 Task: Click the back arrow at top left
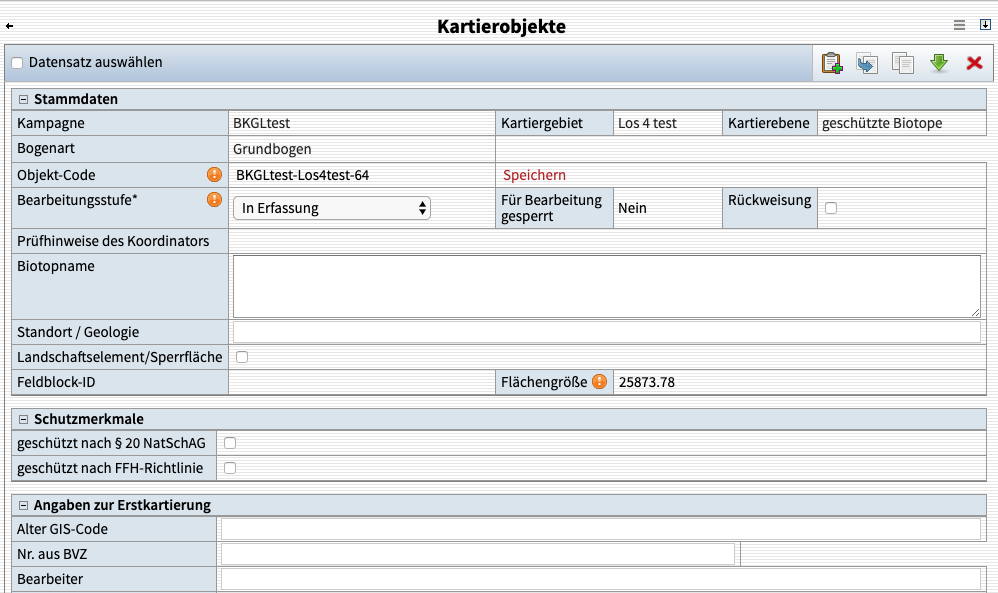point(10,26)
